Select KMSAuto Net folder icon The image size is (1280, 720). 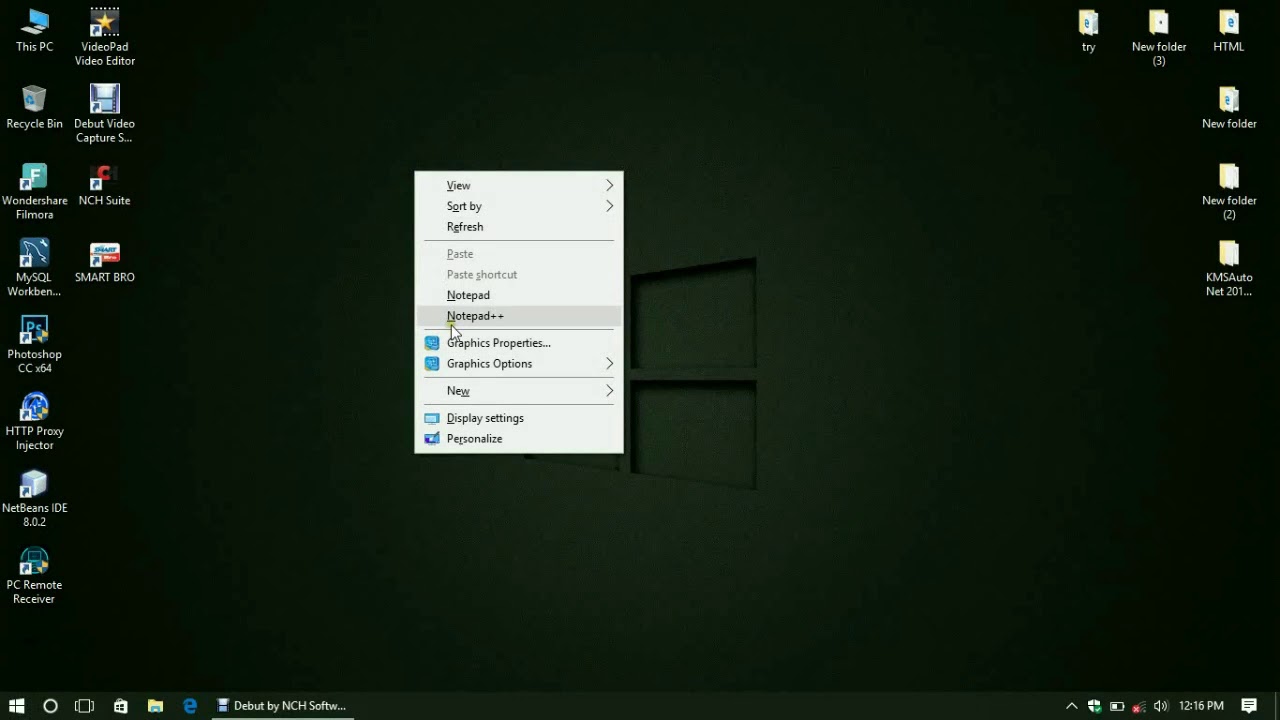coord(1229,268)
